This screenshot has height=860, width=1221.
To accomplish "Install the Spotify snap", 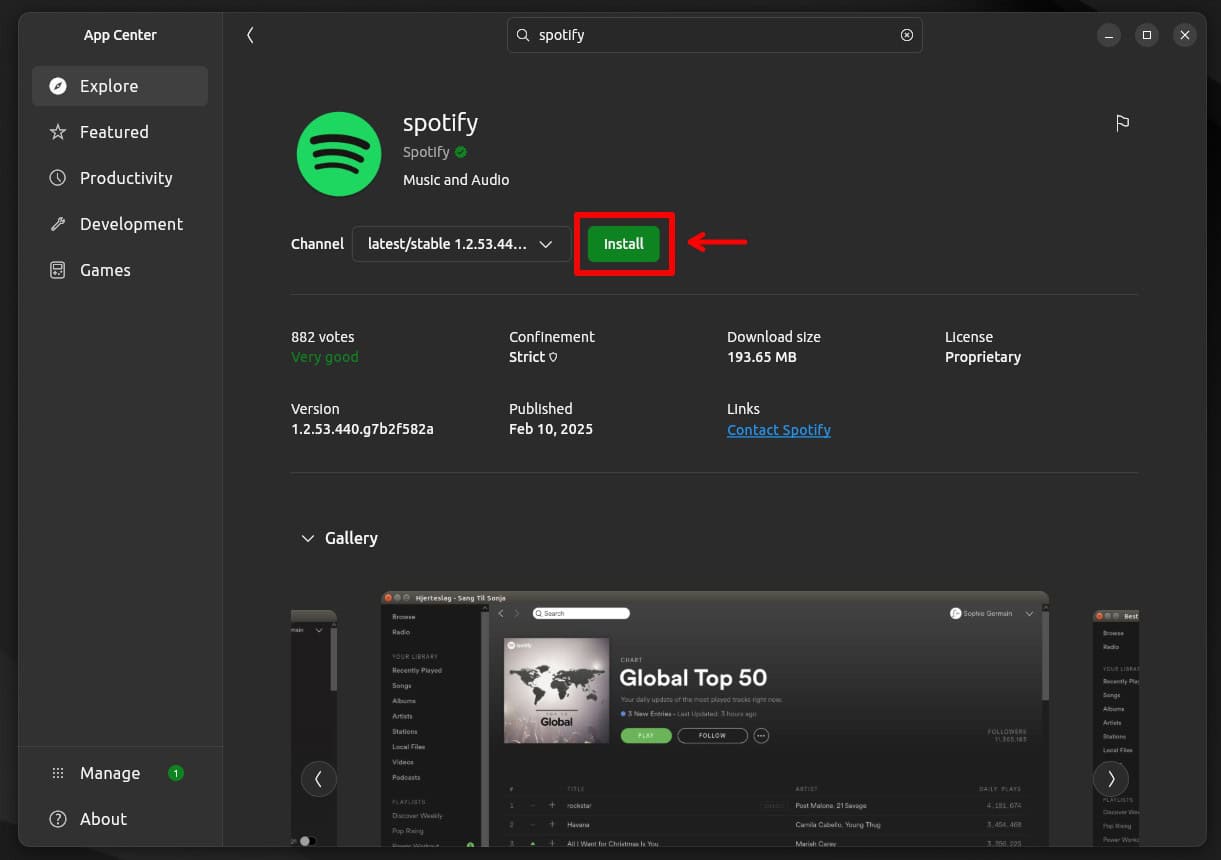I will [623, 243].
